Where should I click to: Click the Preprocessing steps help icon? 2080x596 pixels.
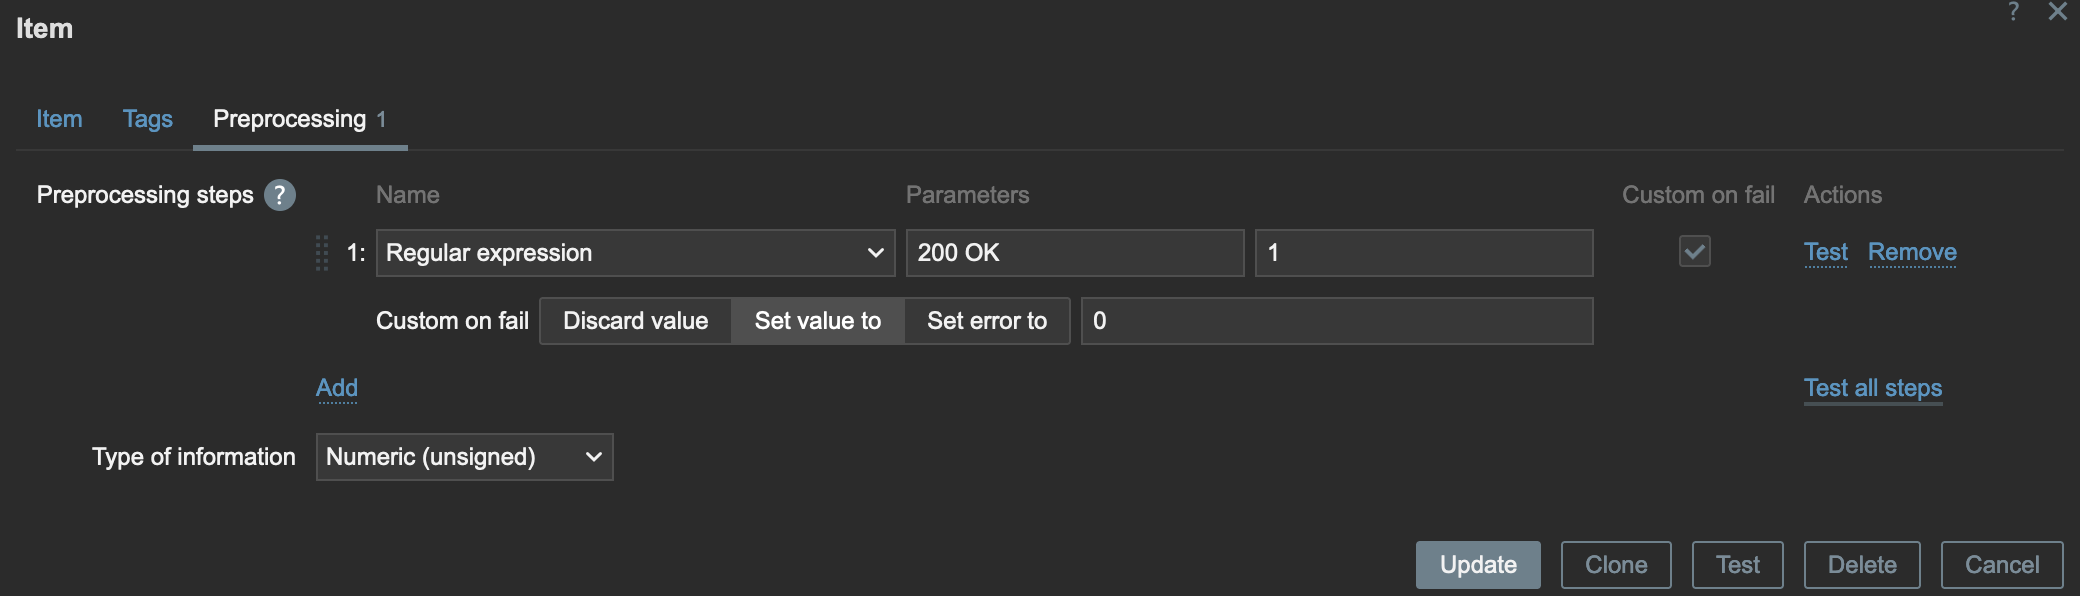[280, 195]
